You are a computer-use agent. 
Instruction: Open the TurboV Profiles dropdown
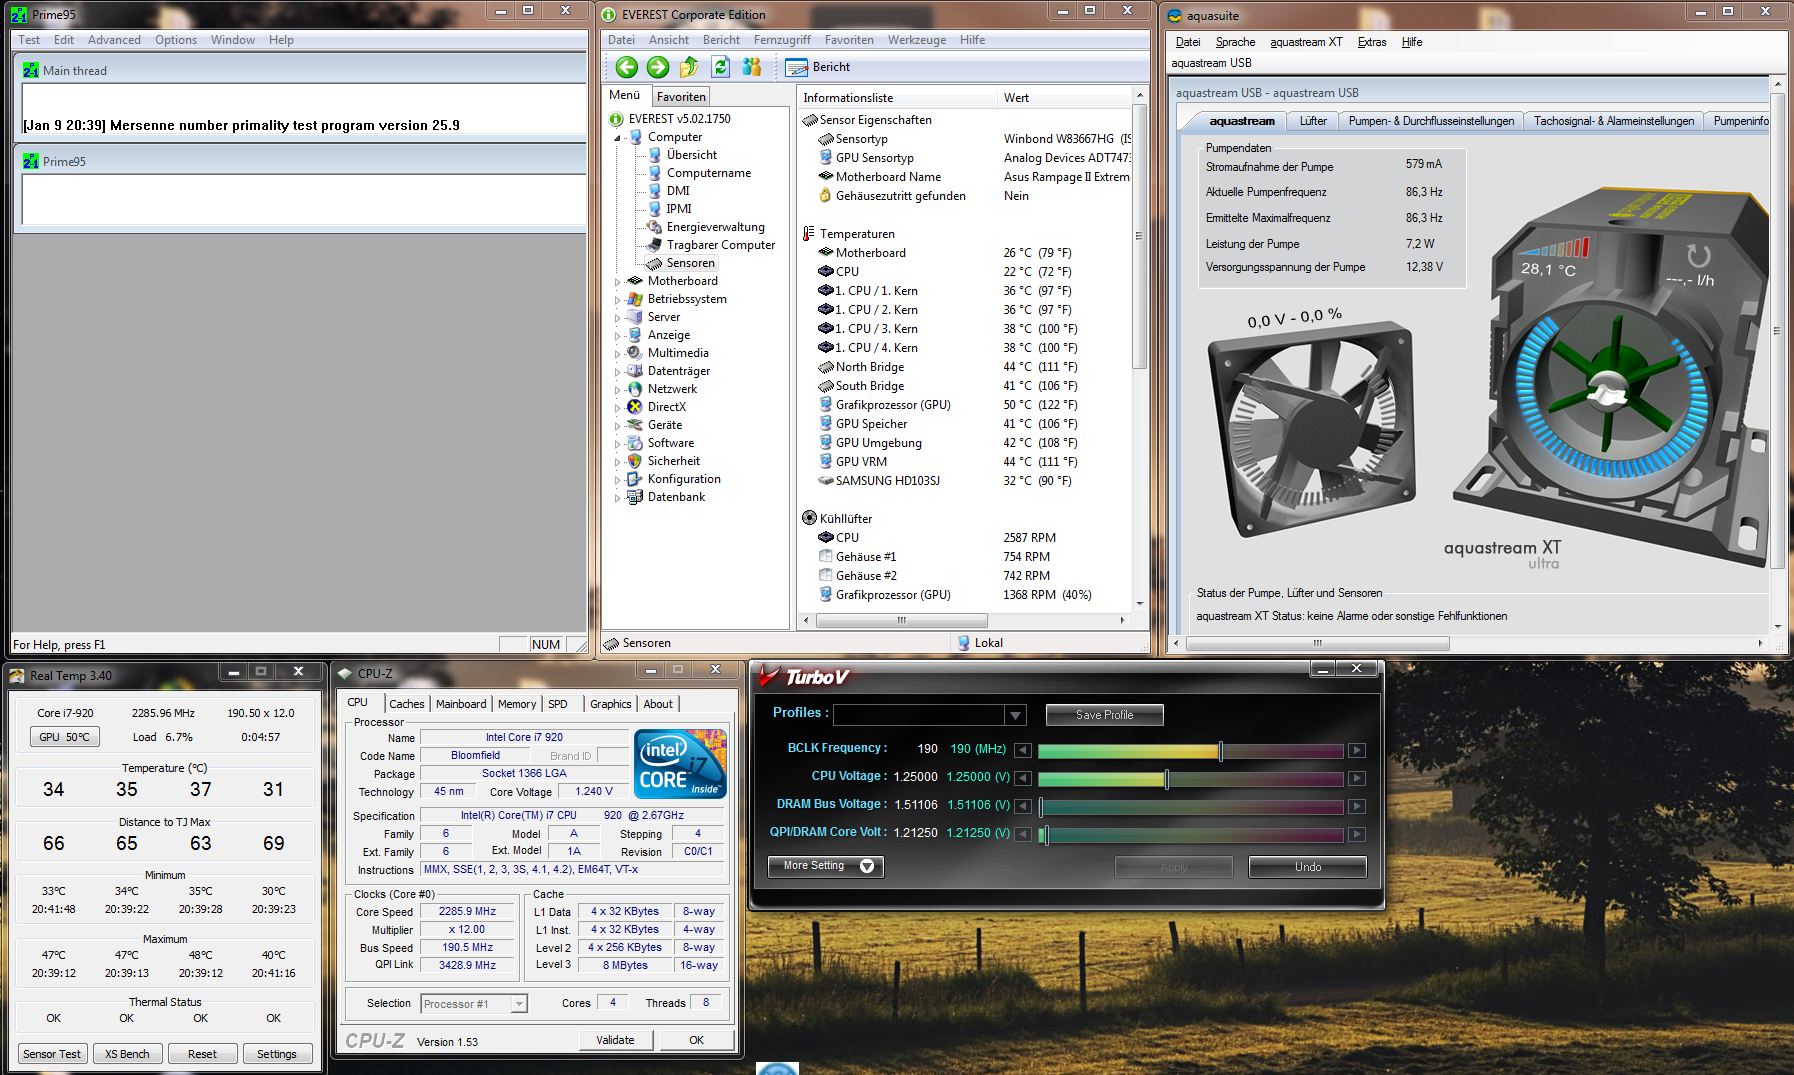pyautogui.click(x=1015, y=715)
